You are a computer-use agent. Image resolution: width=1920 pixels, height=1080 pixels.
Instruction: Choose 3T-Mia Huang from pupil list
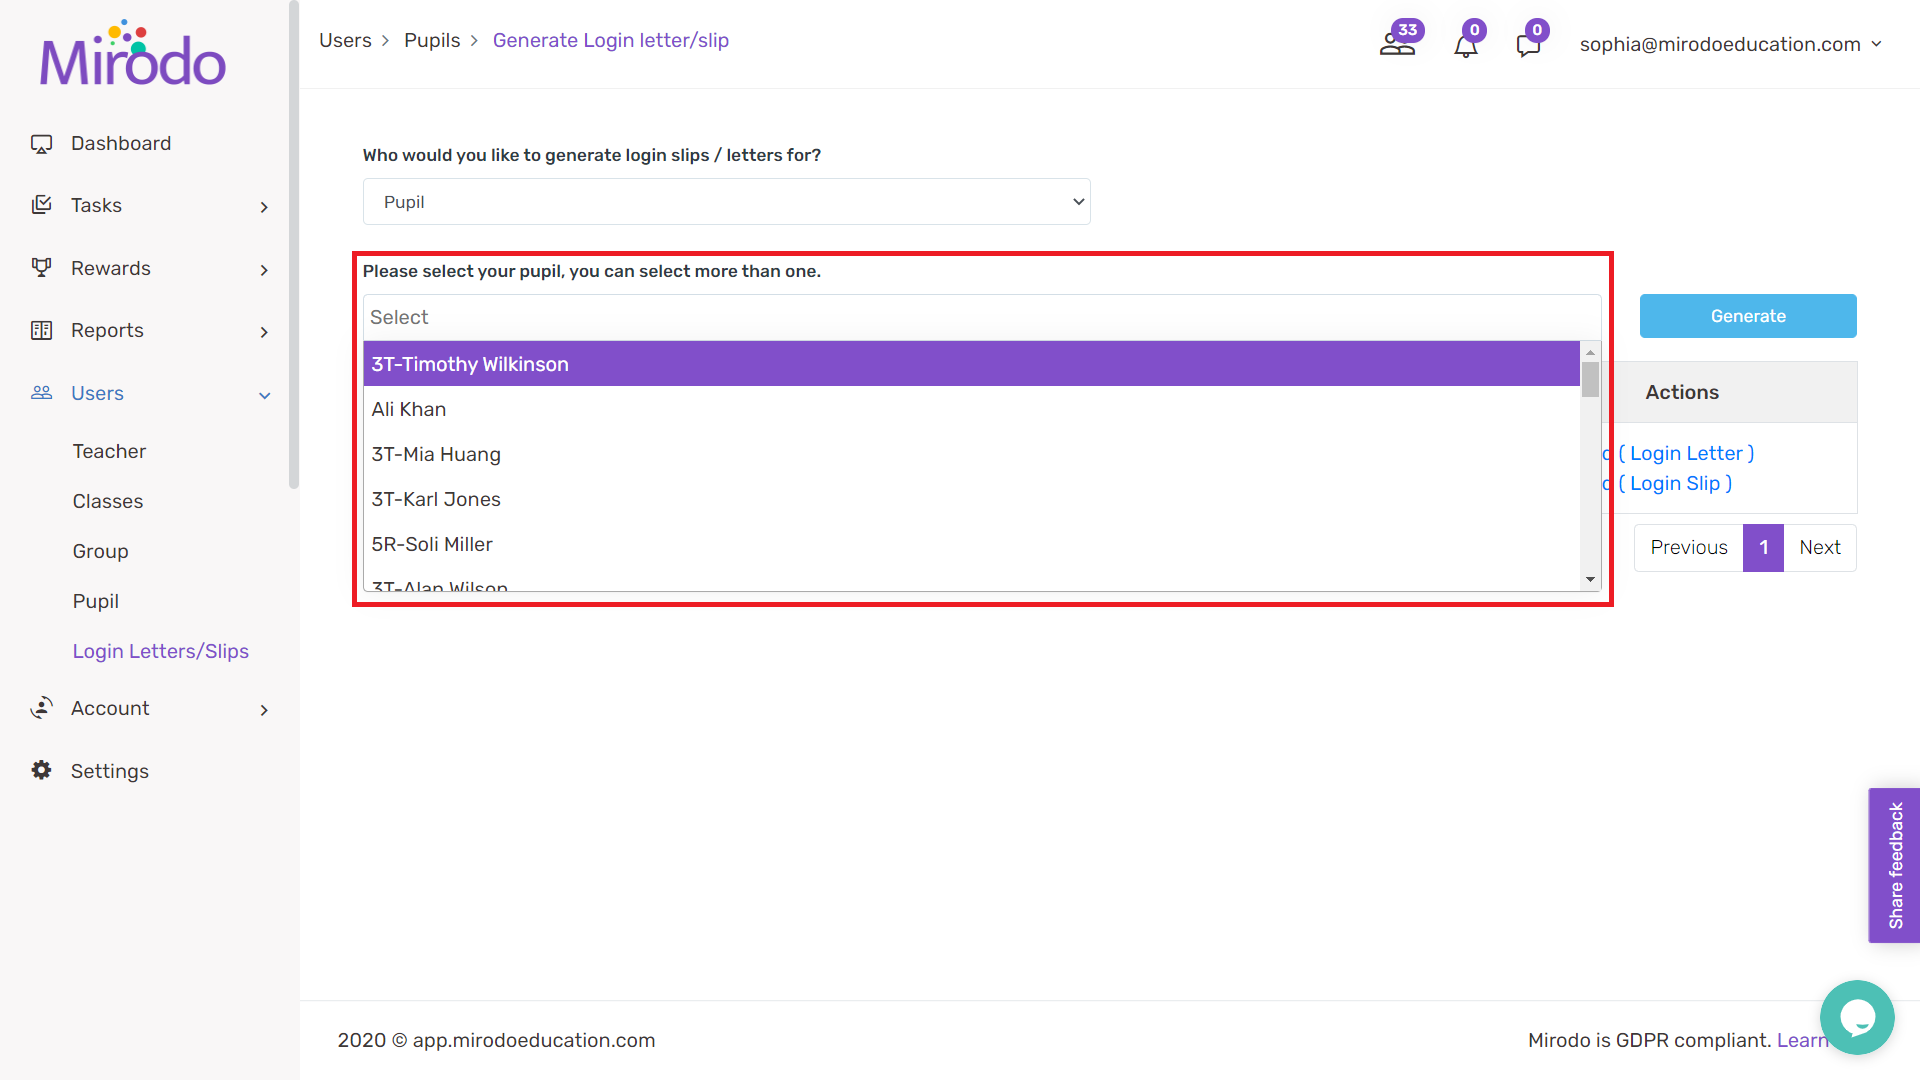[x=436, y=454]
